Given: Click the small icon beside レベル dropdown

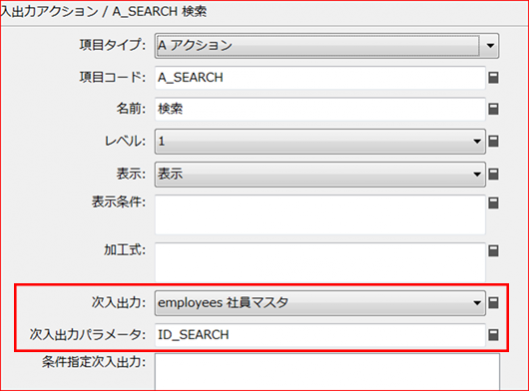Looking at the screenshot, I should point(493,141).
